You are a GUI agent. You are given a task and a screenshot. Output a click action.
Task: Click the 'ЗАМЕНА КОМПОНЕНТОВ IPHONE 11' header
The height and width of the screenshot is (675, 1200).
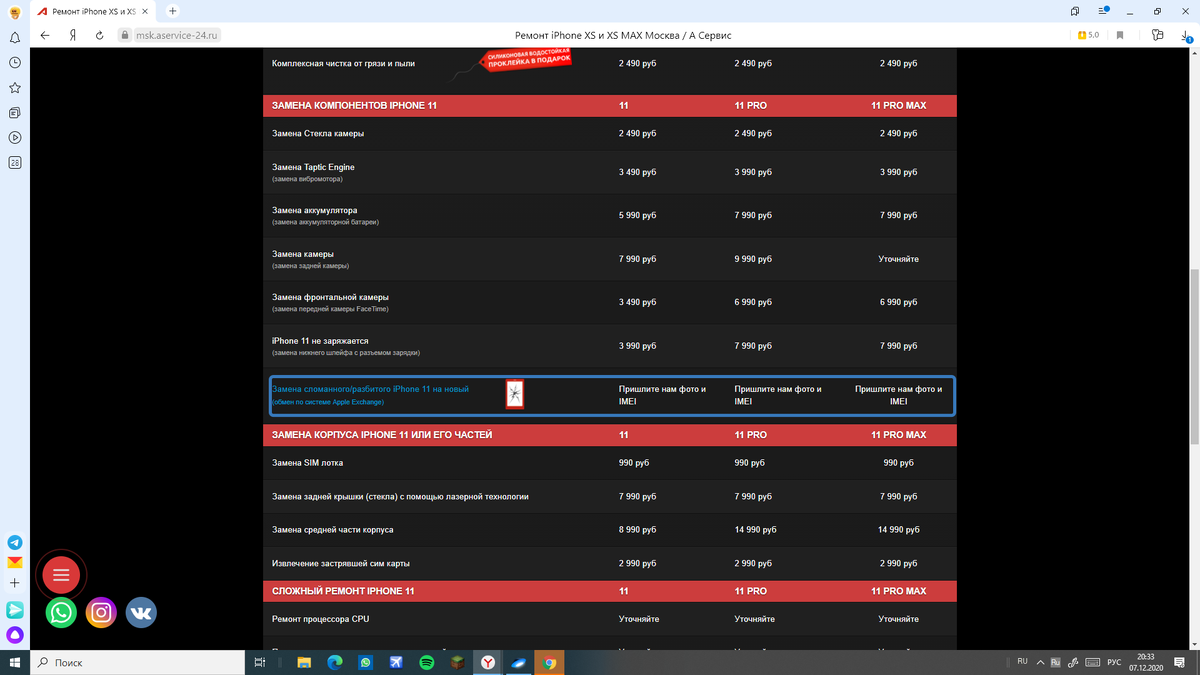point(354,105)
